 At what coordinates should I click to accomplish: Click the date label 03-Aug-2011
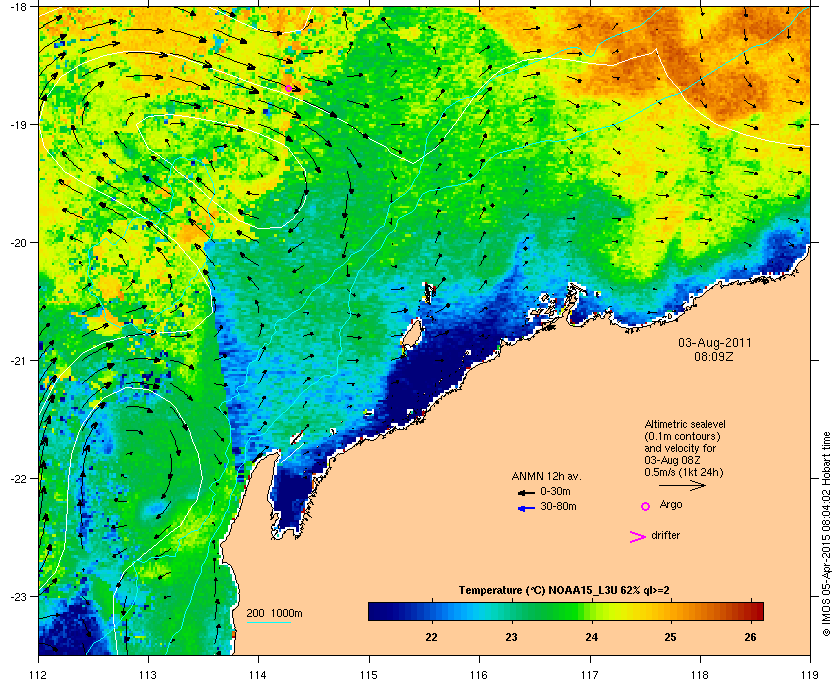715,343
